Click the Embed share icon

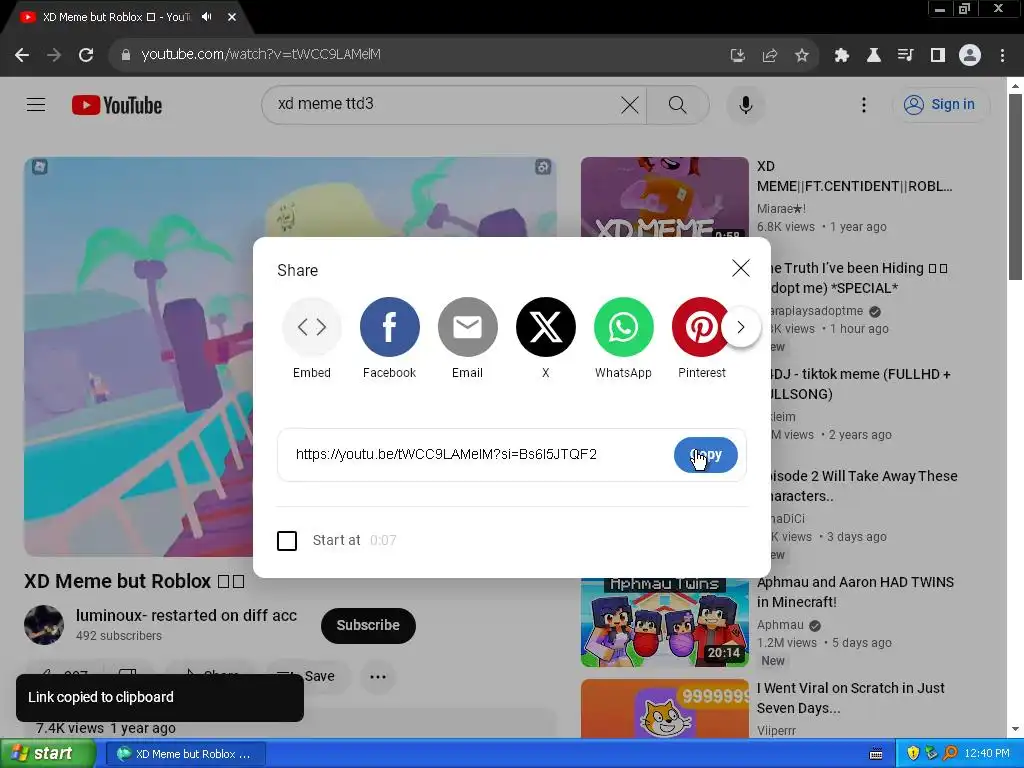312,327
